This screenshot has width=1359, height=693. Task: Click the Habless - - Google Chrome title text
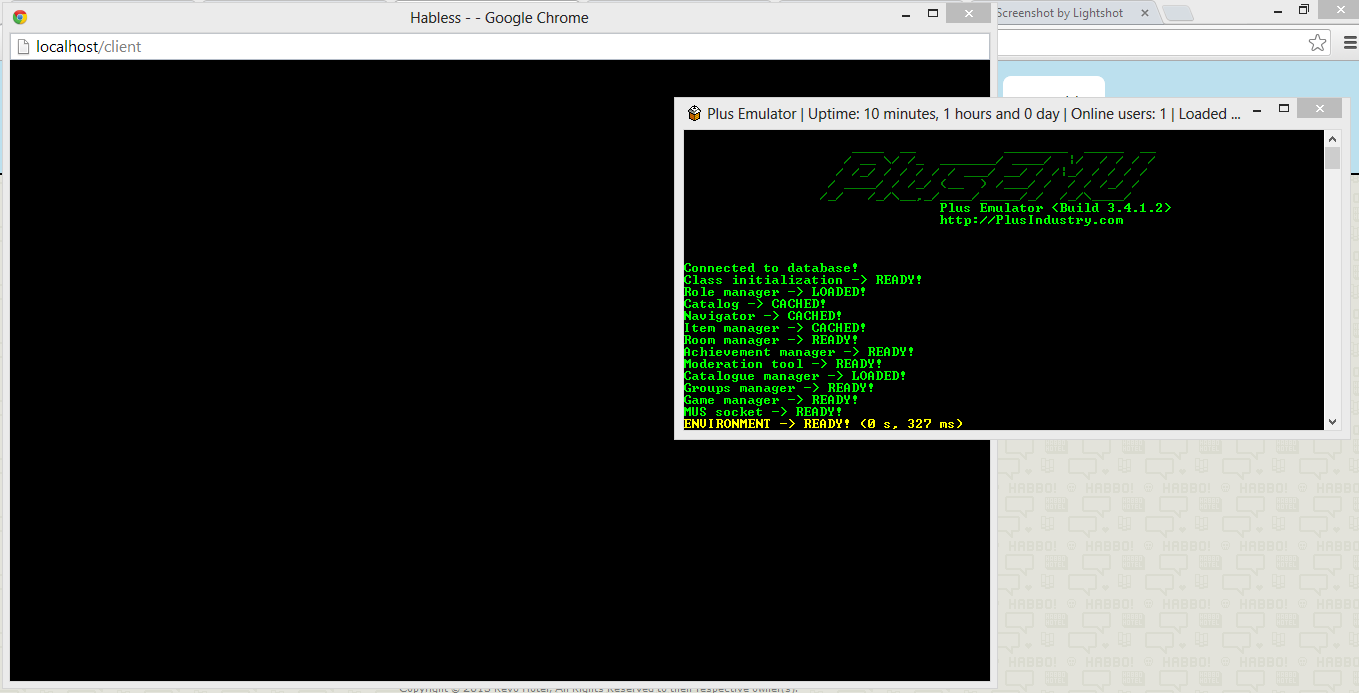coord(499,17)
